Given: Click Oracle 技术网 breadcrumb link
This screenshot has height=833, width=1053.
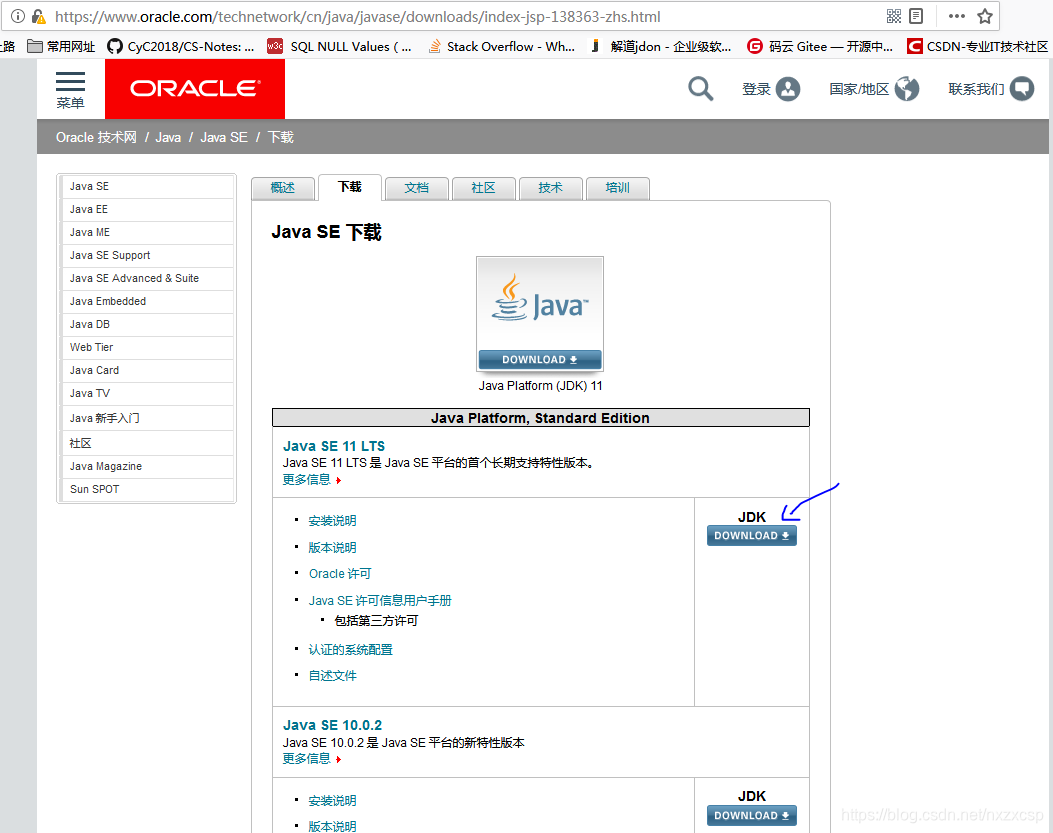Looking at the screenshot, I should click(x=96, y=137).
